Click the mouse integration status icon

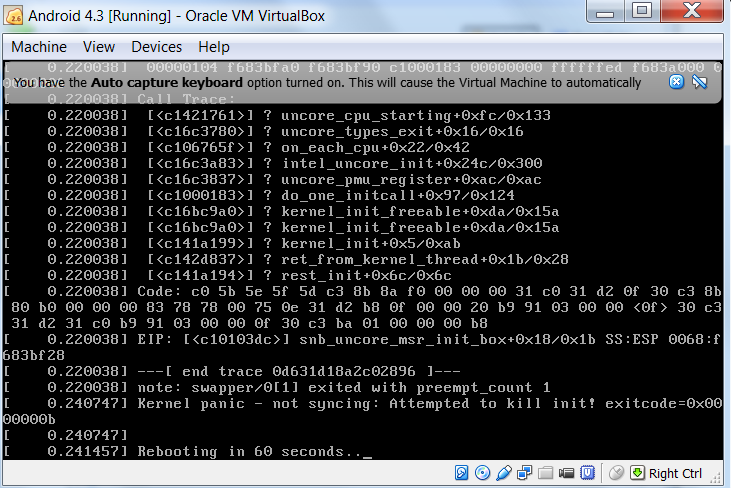point(616,473)
